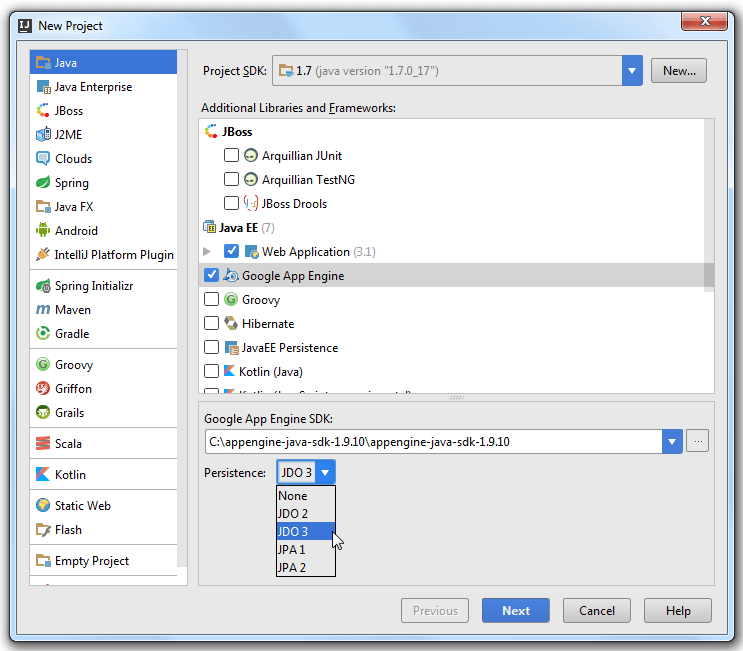Enable the Kotlin (Java) checkbox

tap(211, 371)
